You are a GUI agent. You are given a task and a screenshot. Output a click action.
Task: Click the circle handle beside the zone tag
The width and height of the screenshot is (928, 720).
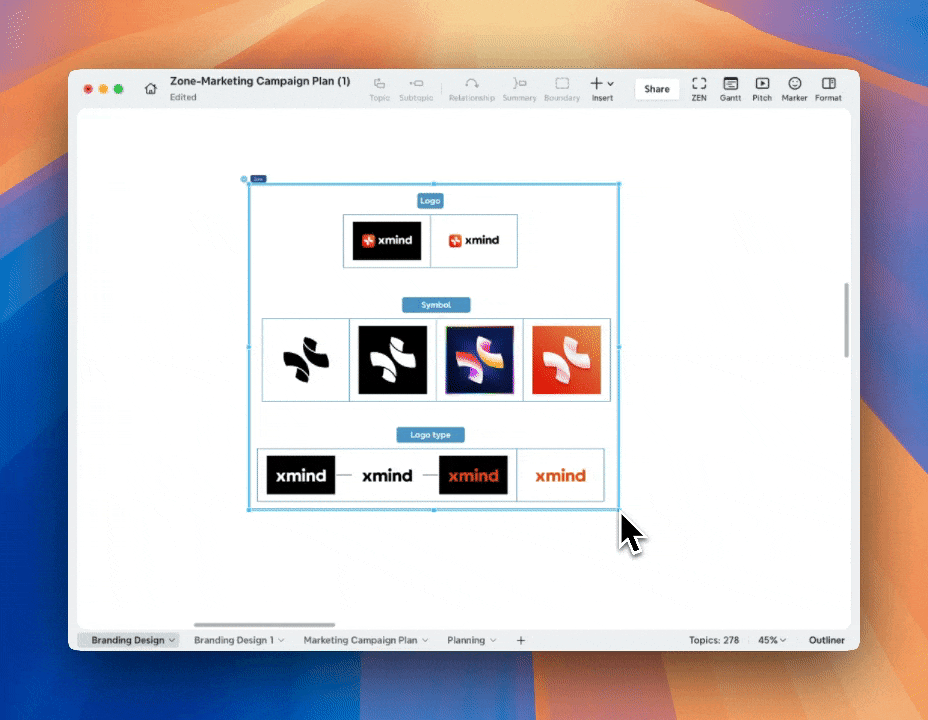click(244, 179)
